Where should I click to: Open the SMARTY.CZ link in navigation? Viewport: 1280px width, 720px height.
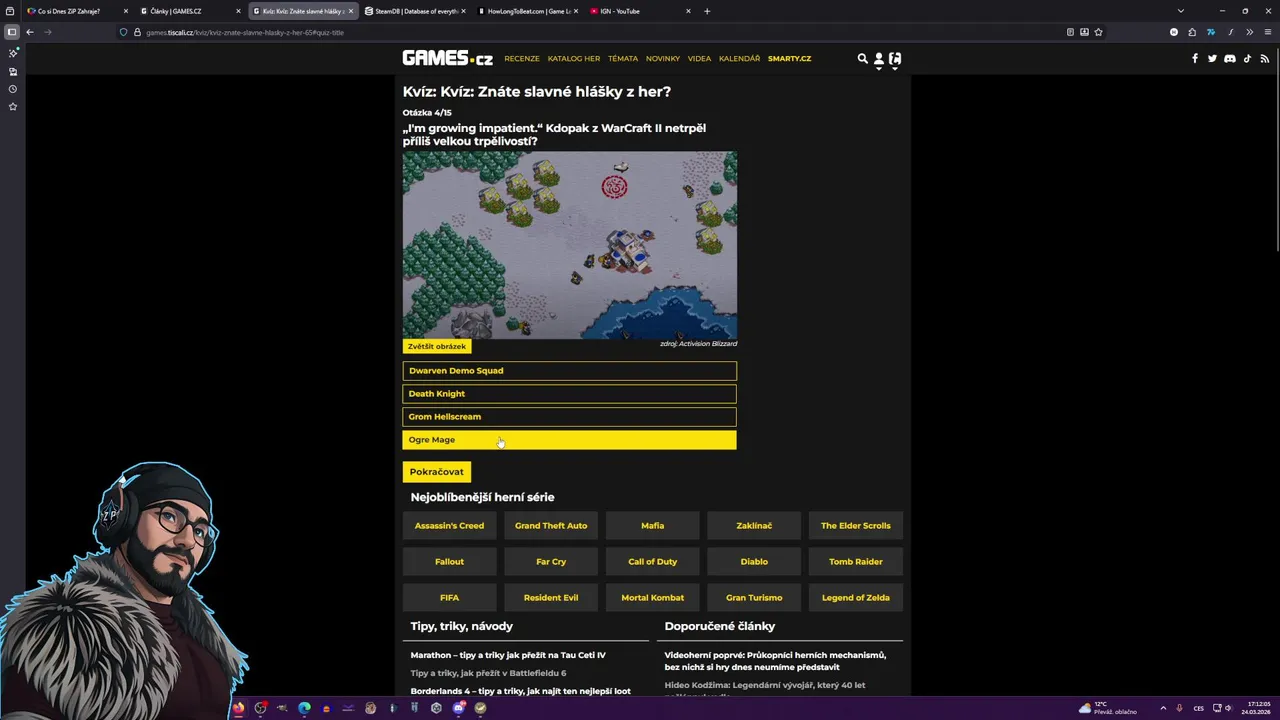point(789,59)
